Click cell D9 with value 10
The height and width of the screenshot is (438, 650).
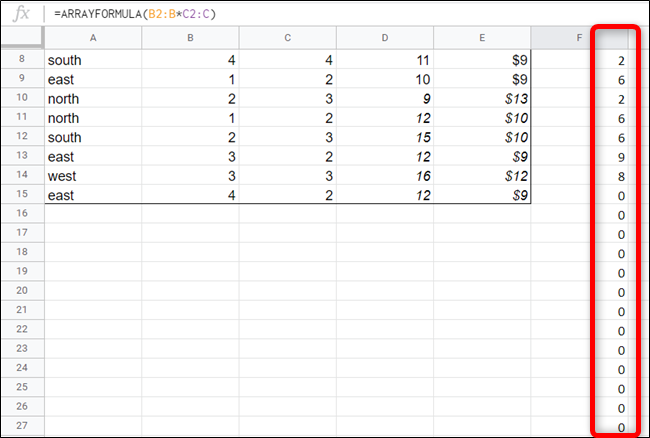coord(385,78)
